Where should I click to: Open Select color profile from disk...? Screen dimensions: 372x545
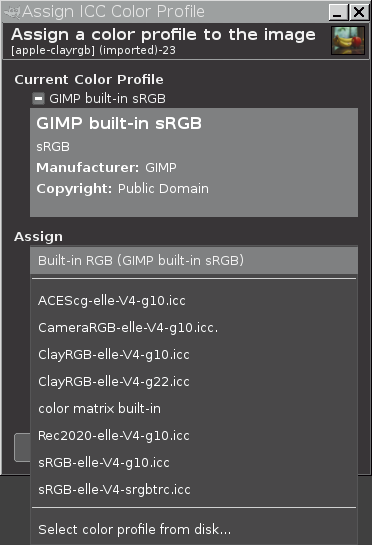pyautogui.click(x=194, y=529)
